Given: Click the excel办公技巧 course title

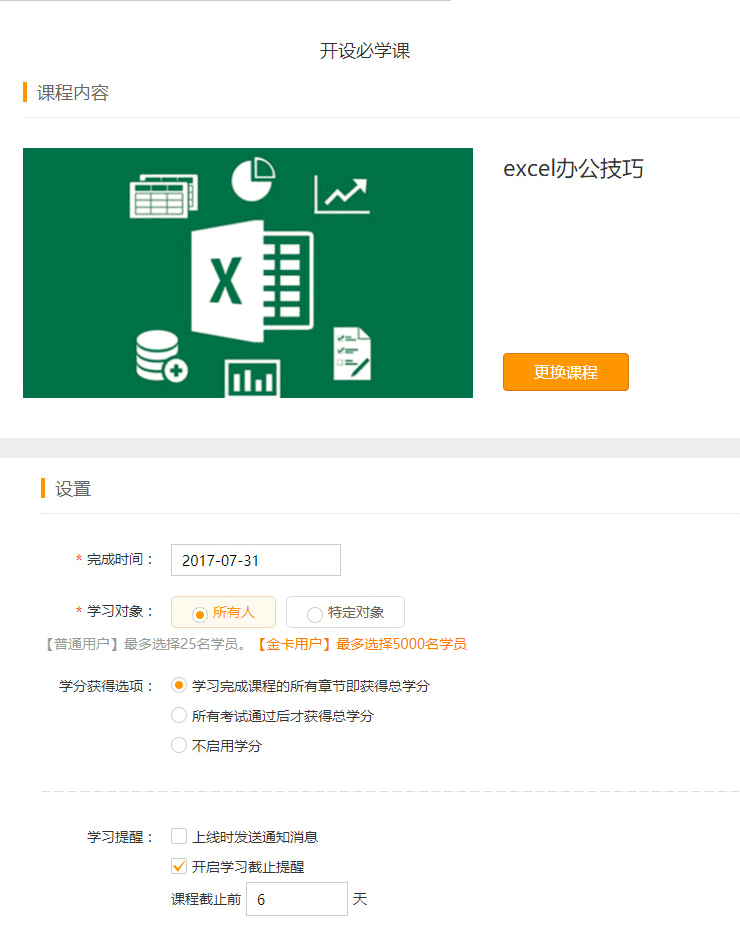Looking at the screenshot, I should 573,169.
